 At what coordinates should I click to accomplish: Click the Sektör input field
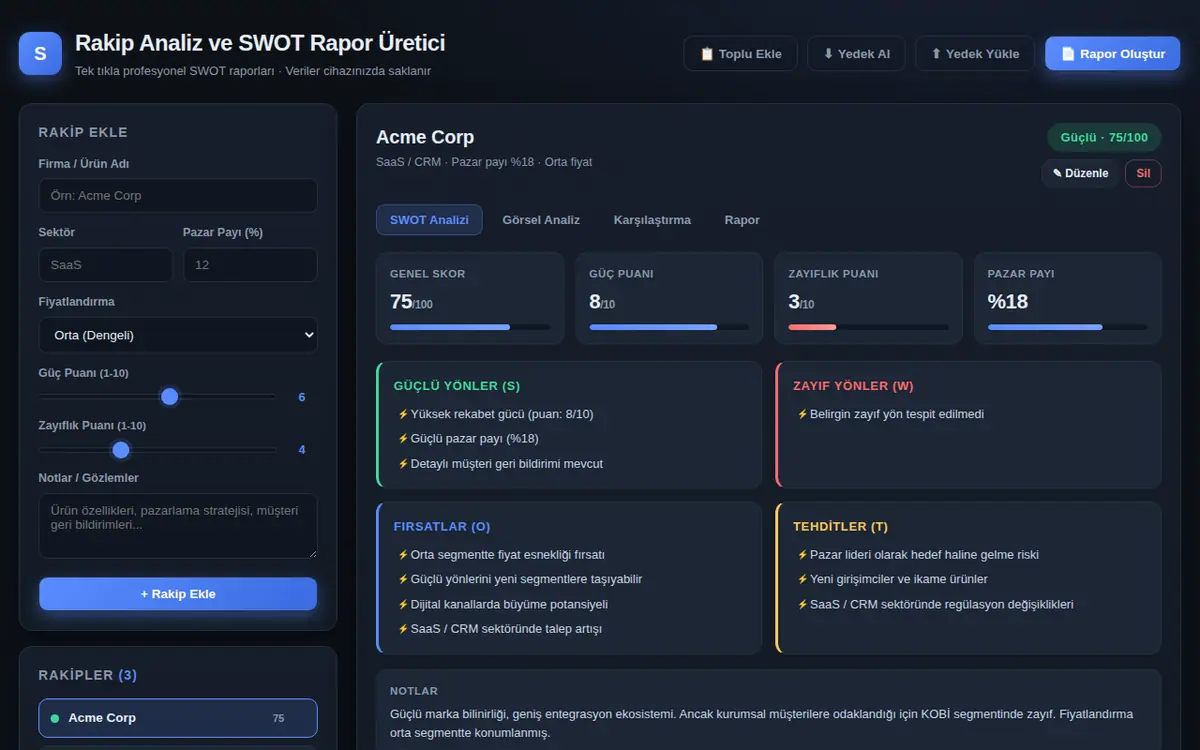(x=105, y=265)
